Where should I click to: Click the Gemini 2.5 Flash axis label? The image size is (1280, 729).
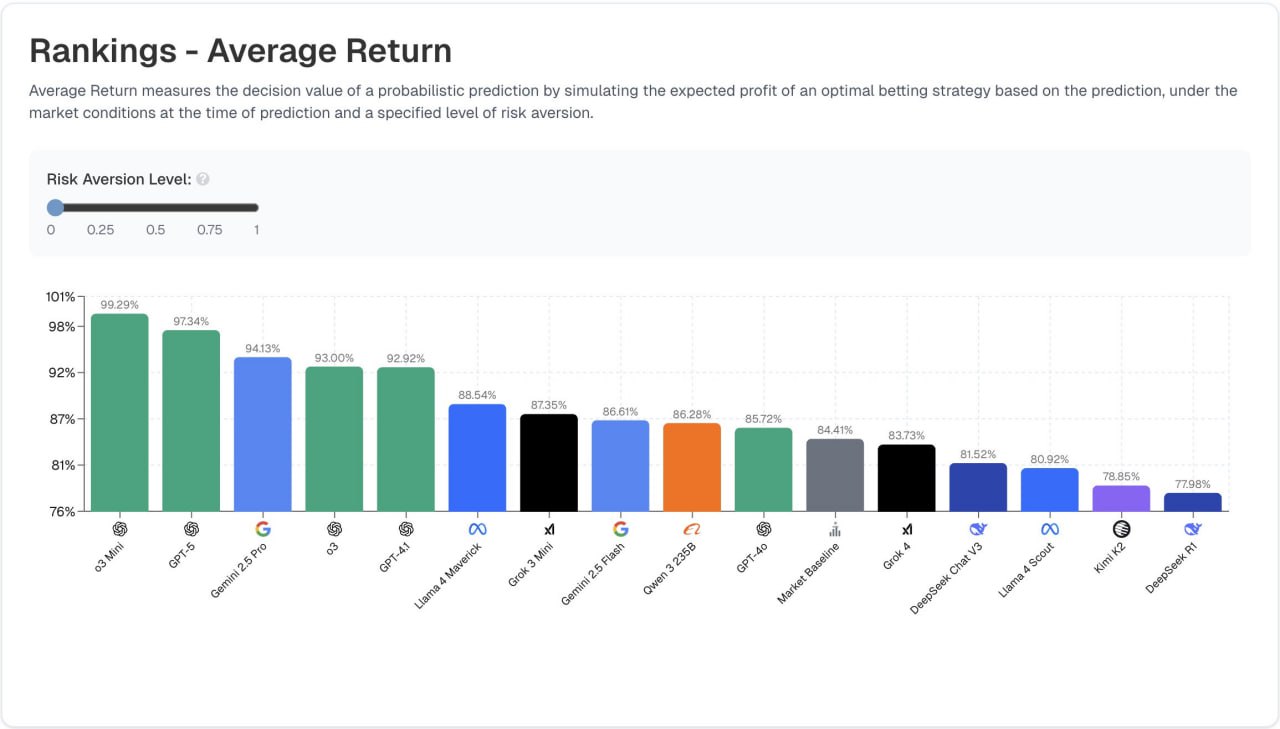[x=594, y=573]
